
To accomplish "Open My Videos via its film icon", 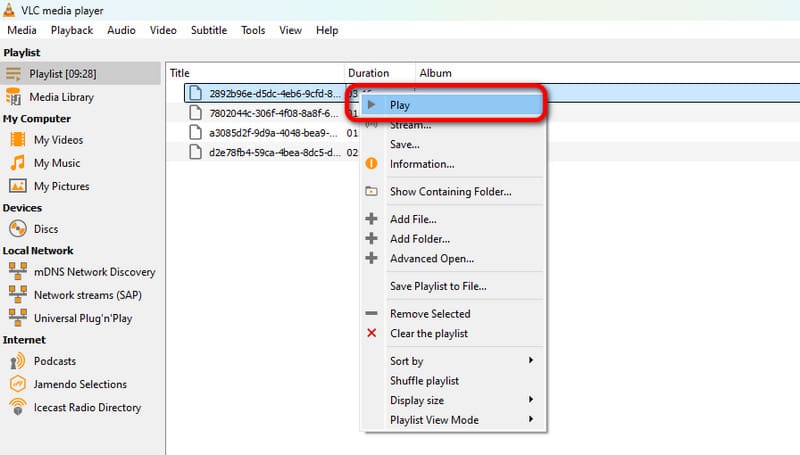I will (x=16, y=140).
